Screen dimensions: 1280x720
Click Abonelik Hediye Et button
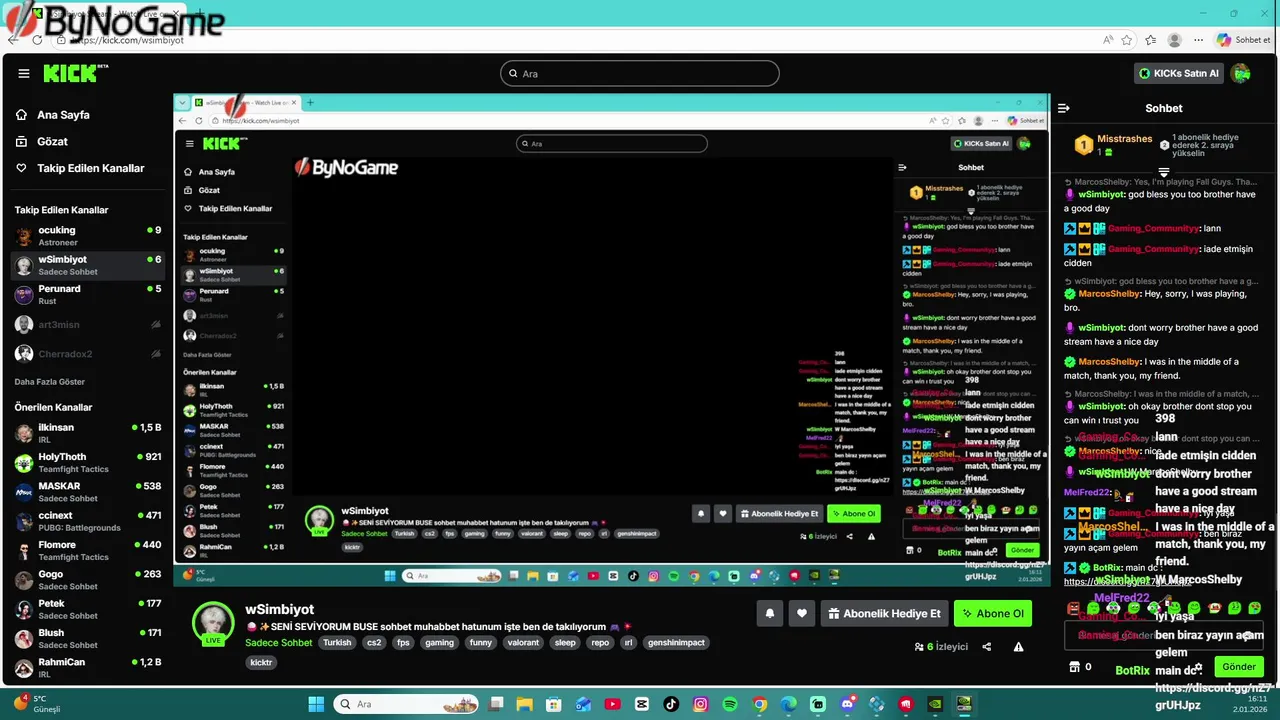pos(884,613)
